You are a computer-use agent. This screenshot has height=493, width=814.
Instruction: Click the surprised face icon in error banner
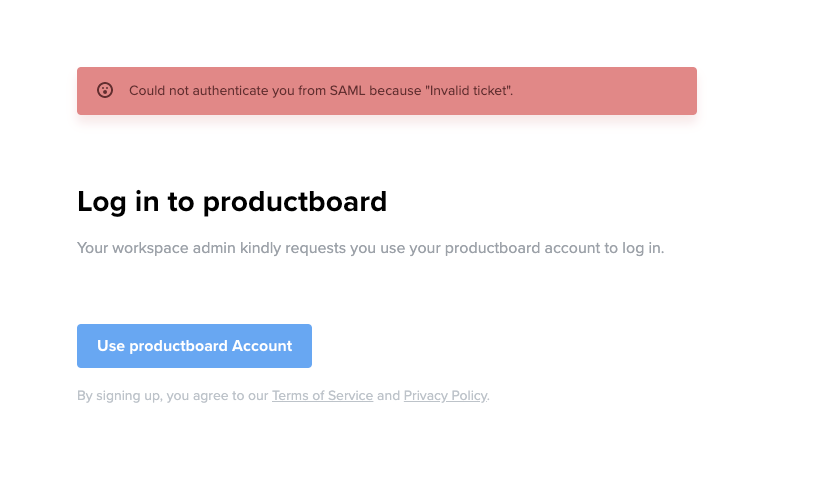coord(105,90)
